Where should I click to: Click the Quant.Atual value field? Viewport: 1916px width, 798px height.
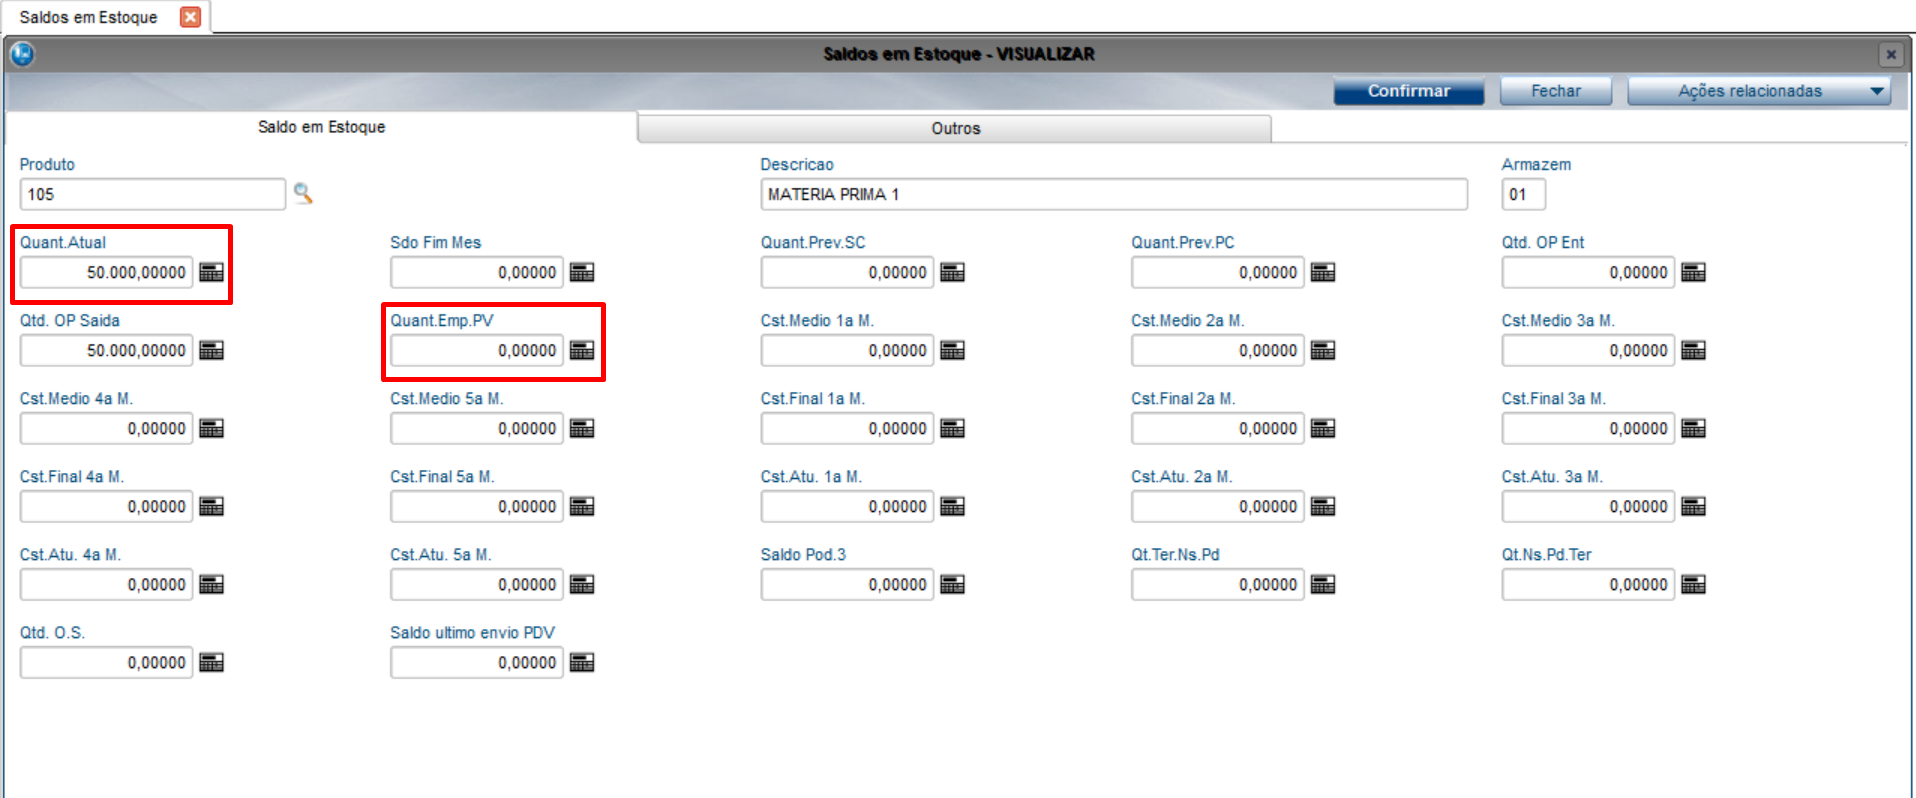106,272
